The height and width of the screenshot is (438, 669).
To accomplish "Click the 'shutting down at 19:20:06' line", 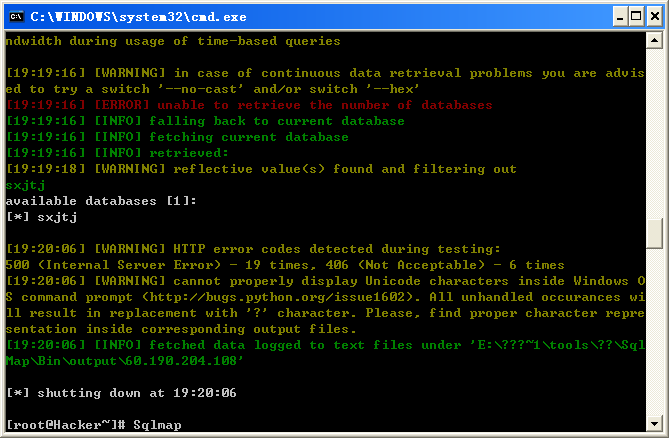I will 121,393.
